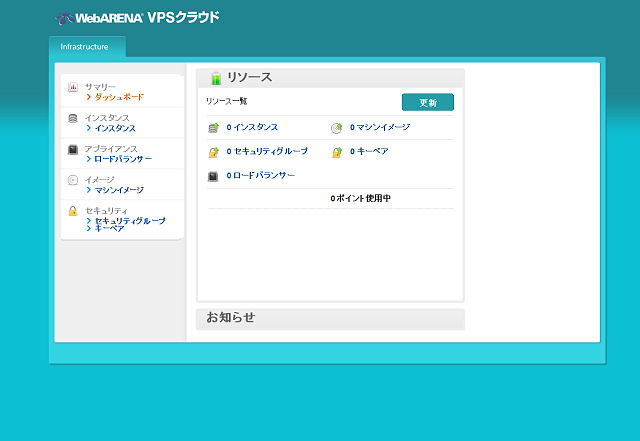This screenshot has height=441, width=640.
Task: Open the 0 マシンイメージ resource link
Action: 380,127
